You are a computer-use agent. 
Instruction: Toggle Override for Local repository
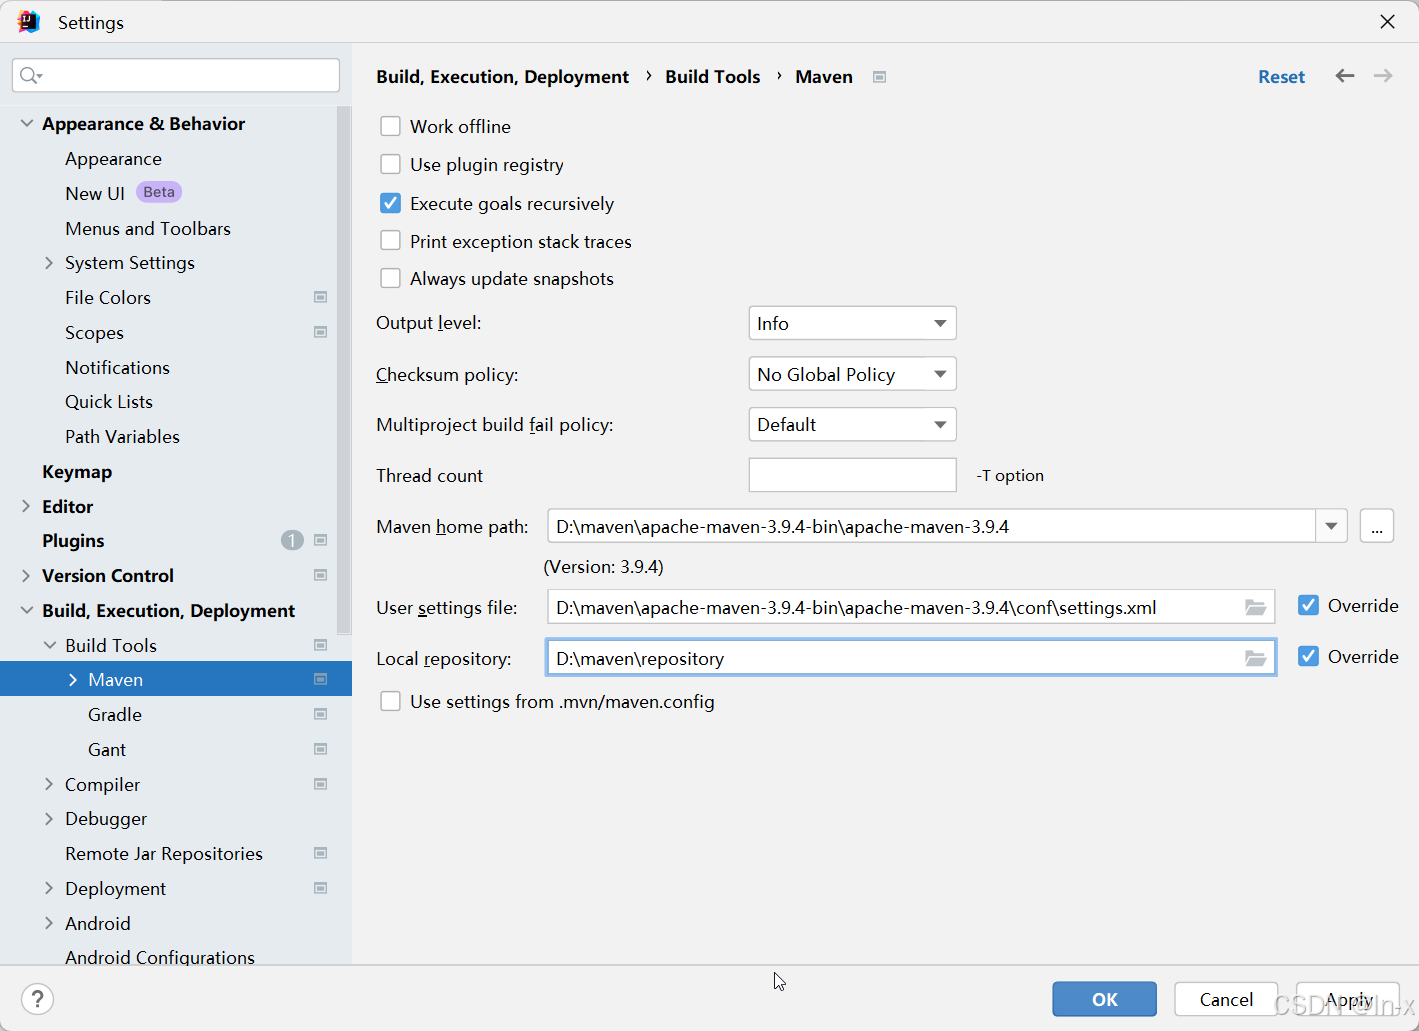(x=1308, y=656)
